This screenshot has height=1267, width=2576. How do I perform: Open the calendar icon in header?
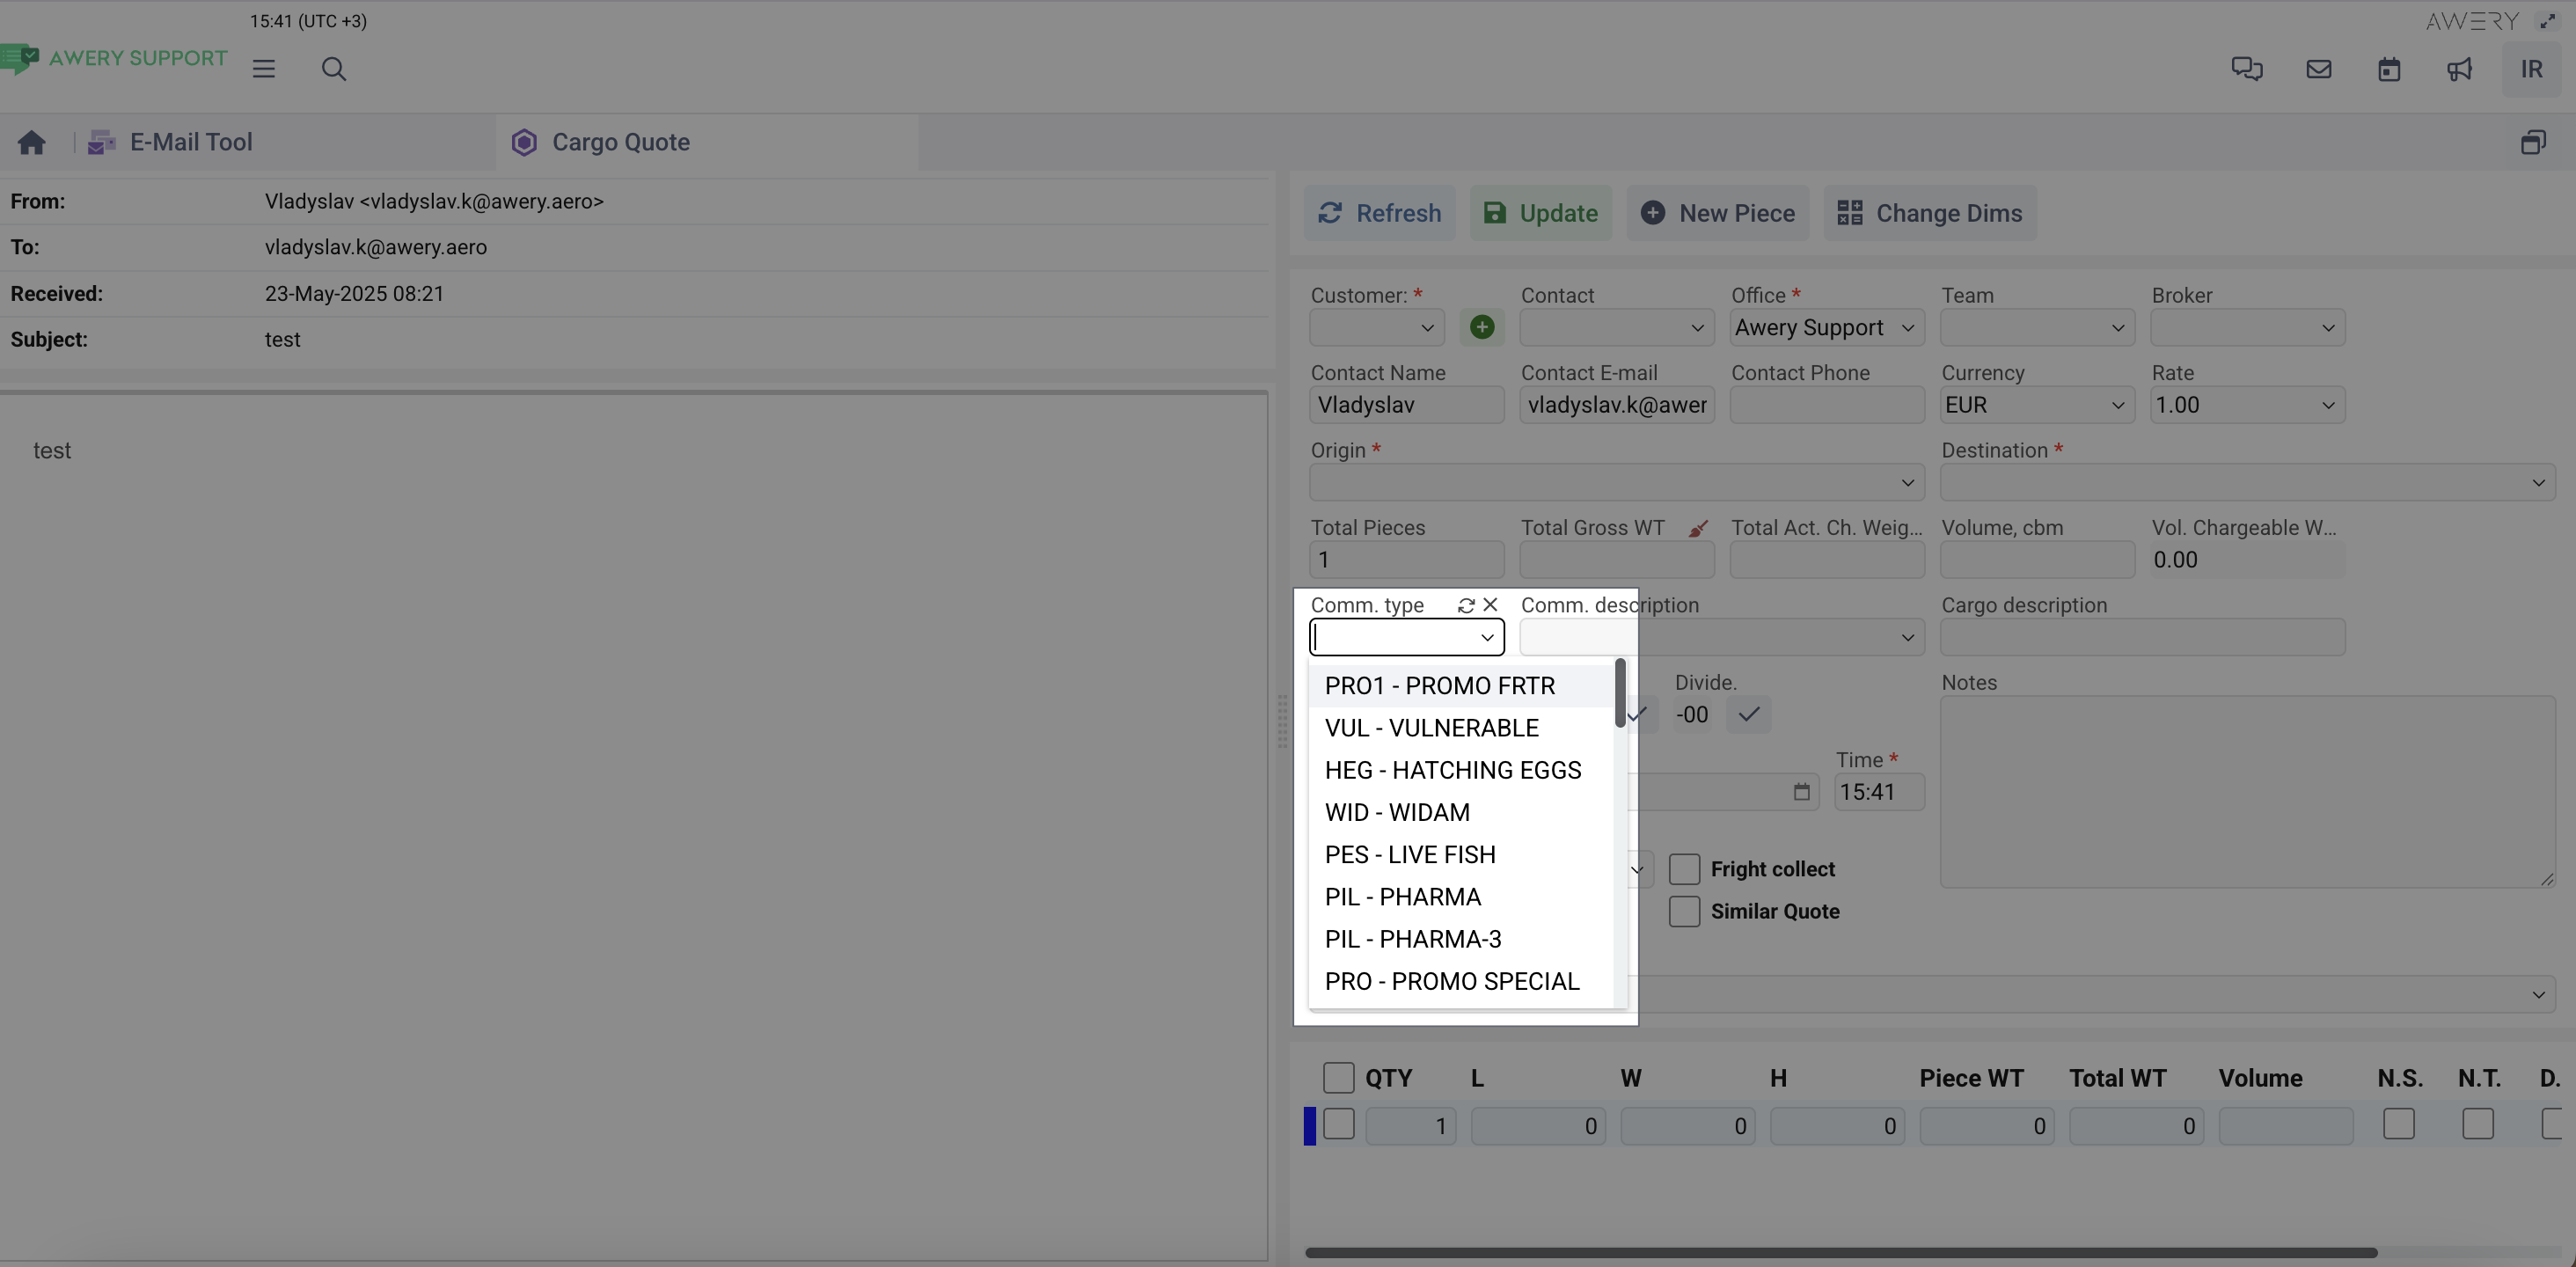pos(2388,69)
